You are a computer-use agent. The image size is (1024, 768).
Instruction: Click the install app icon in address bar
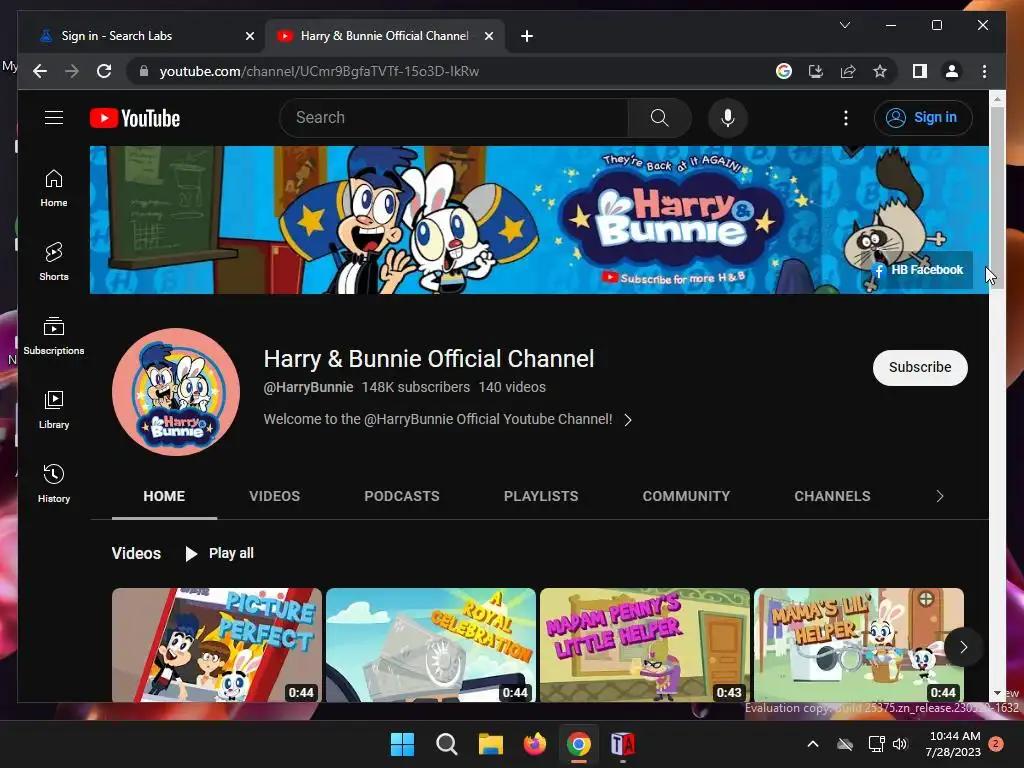tap(816, 71)
